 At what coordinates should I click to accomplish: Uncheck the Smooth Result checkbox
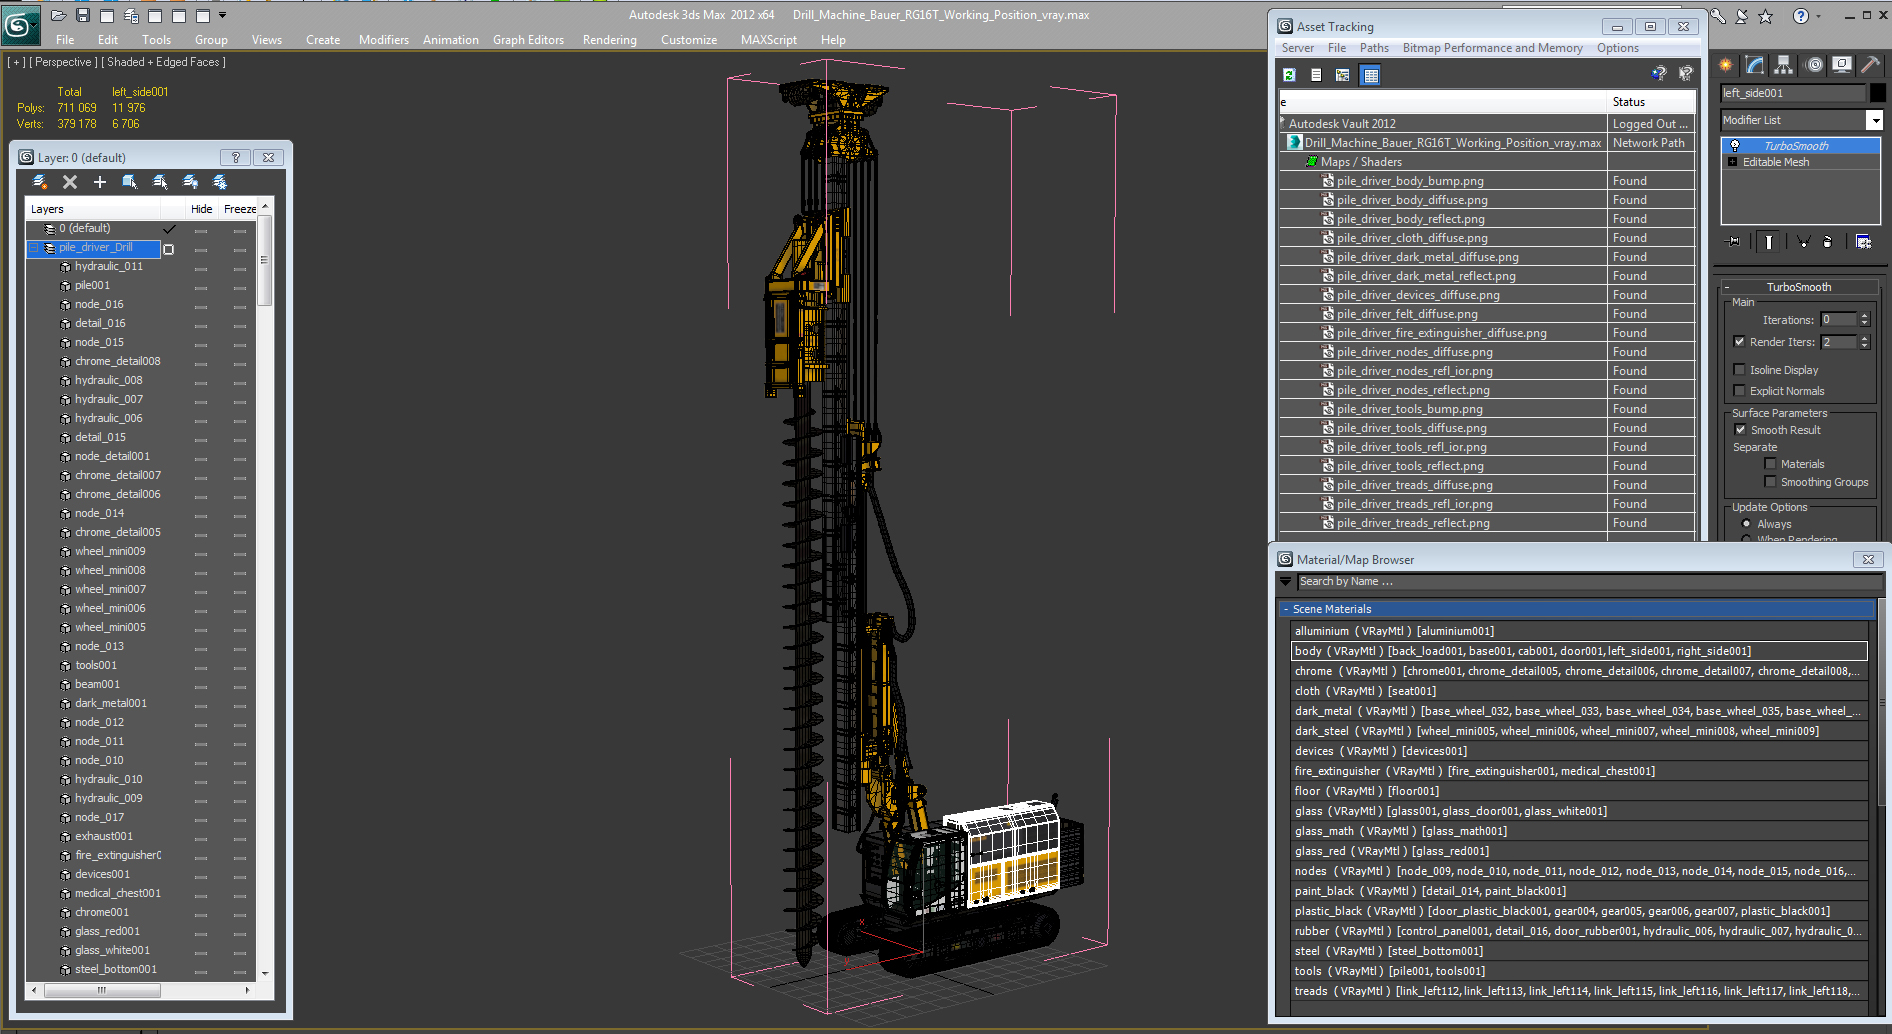[1740, 430]
